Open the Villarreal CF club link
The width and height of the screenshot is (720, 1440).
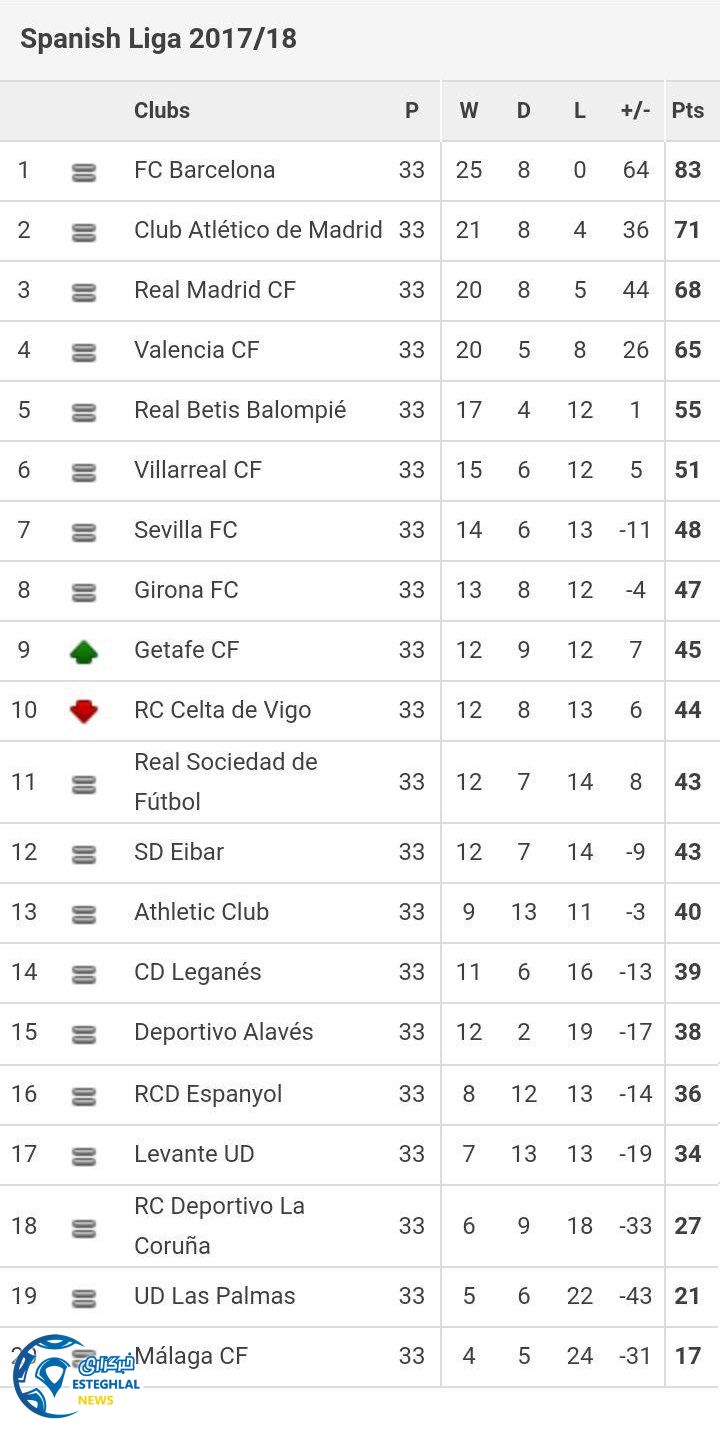[198, 470]
